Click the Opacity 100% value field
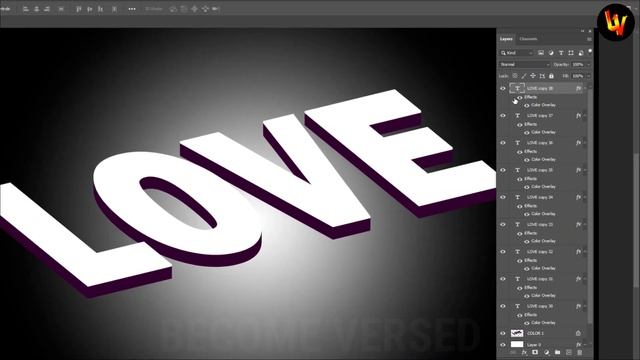The width and height of the screenshot is (640, 360). [x=578, y=64]
